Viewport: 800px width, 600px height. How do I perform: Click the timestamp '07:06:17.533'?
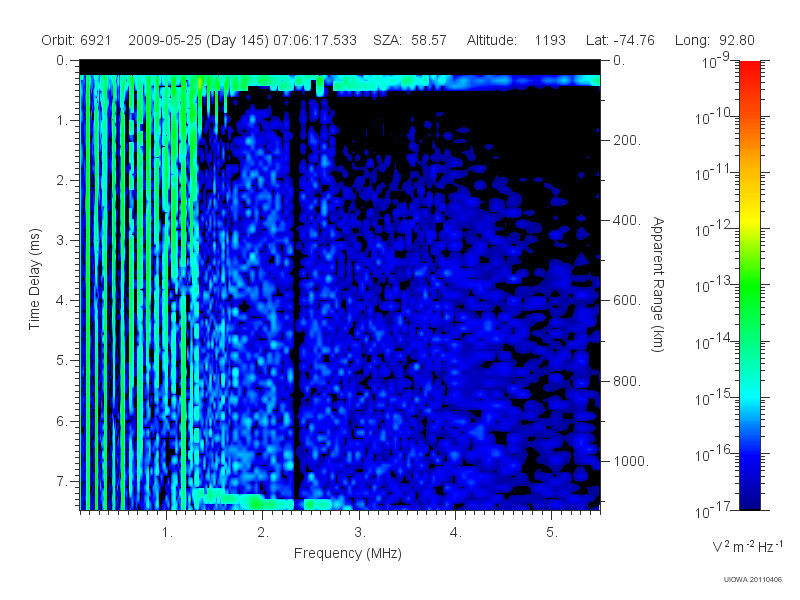pyautogui.click(x=315, y=40)
